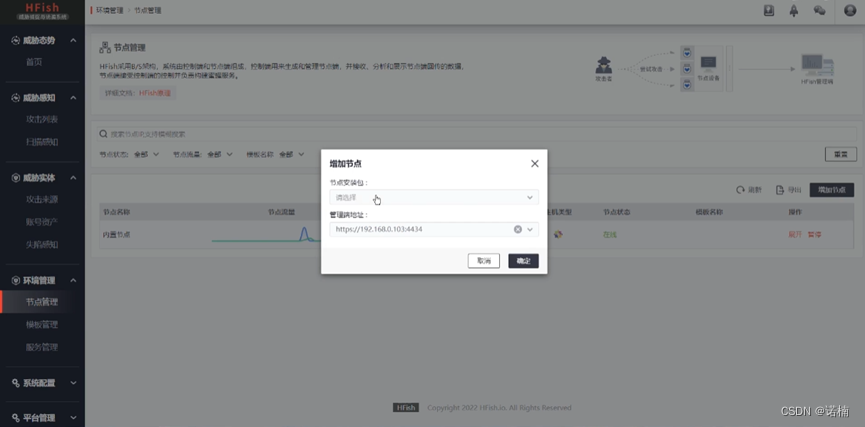Select 节点管理 in the sidebar
The height and width of the screenshot is (427, 865).
click(x=42, y=302)
